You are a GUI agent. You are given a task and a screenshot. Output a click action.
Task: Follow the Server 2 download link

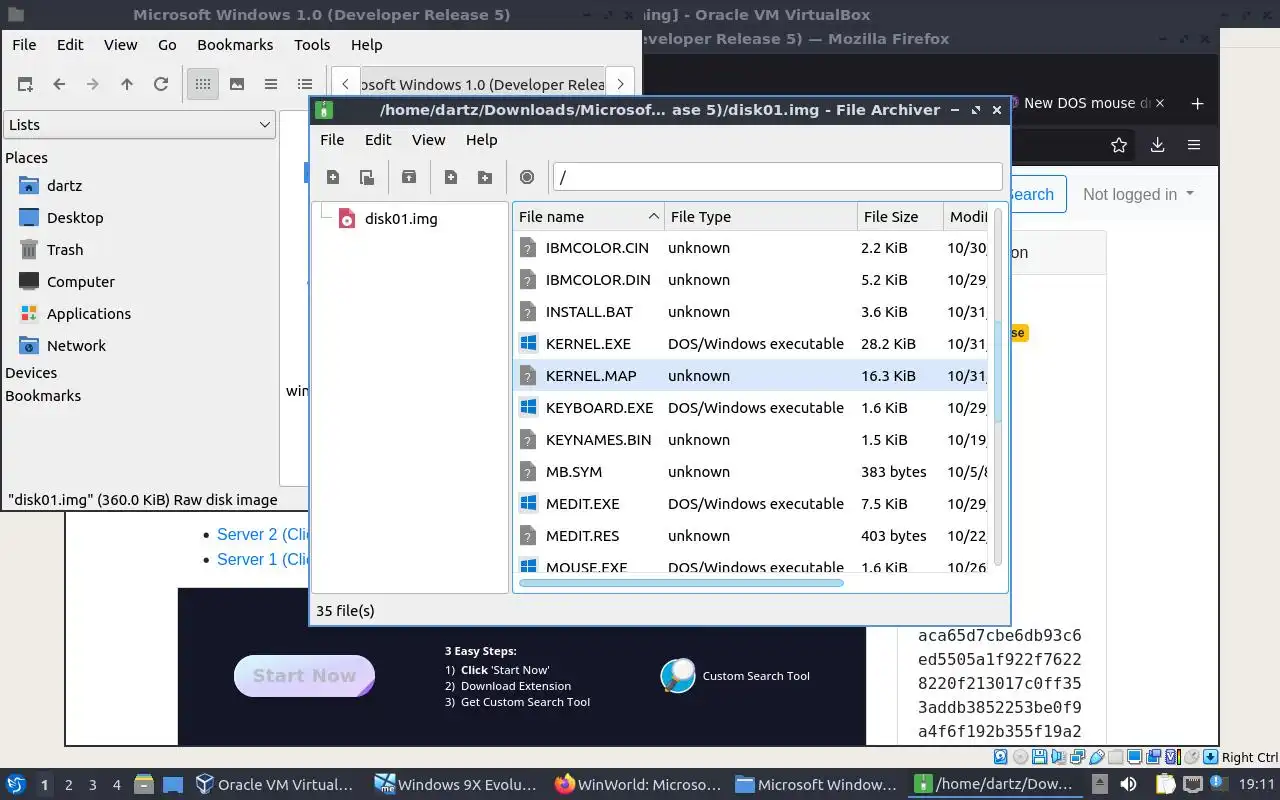264,534
